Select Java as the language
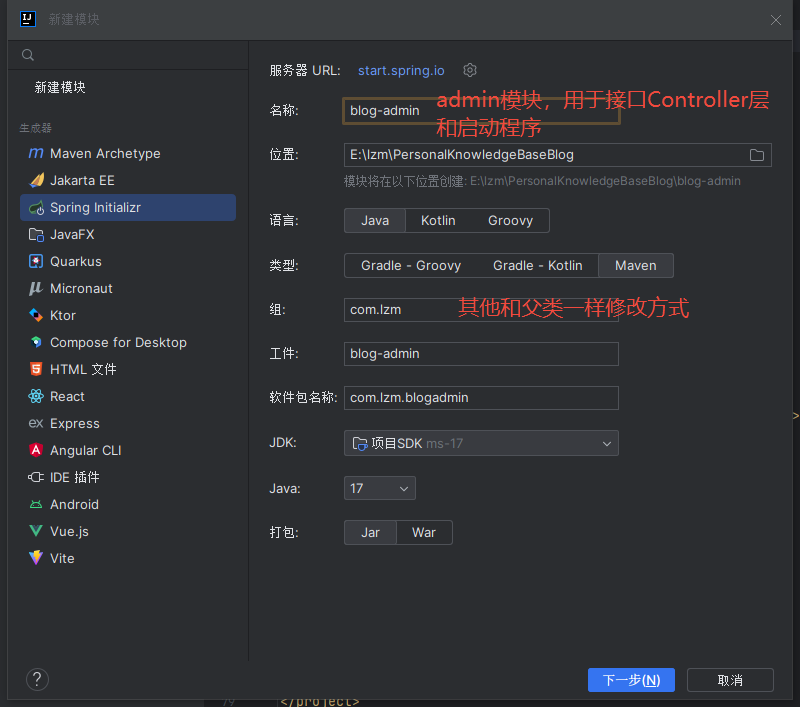The image size is (800, 707). (x=375, y=220)
